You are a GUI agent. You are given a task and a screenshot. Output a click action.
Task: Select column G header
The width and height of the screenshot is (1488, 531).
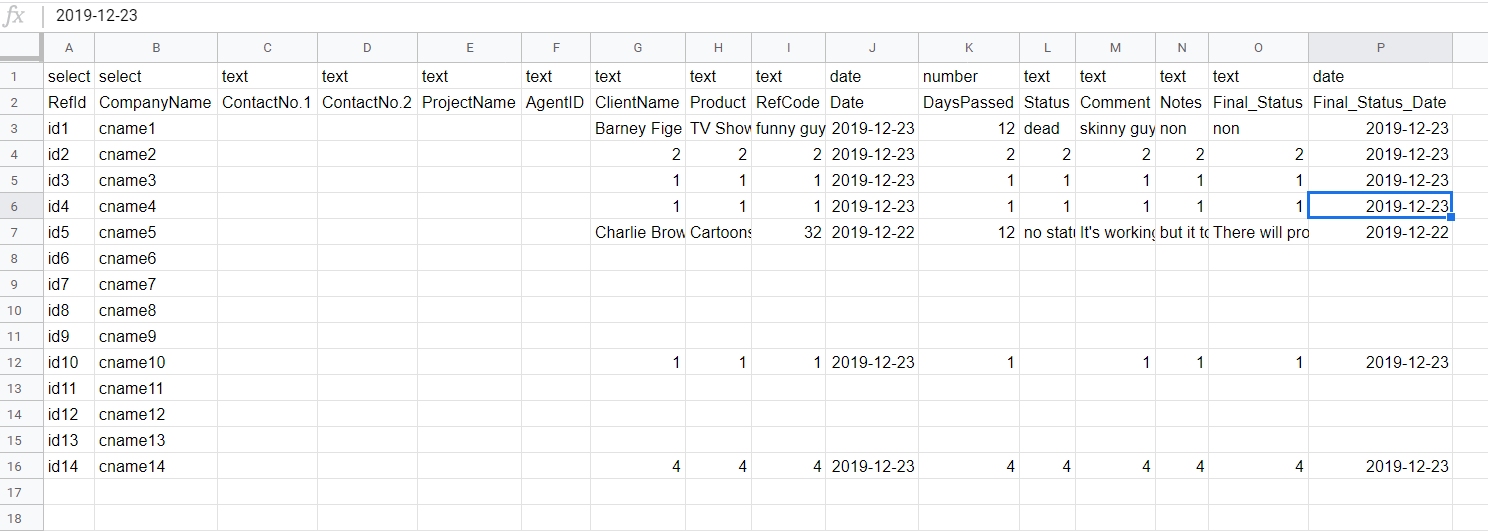click(x=638, y=48)
